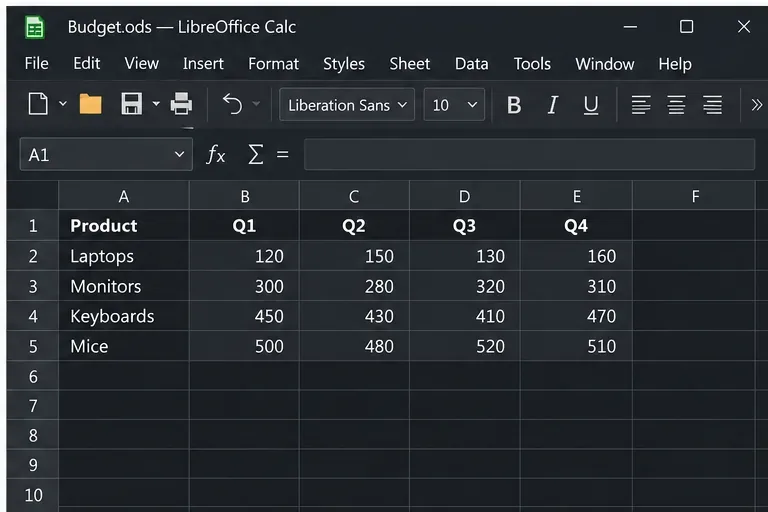Align cell contents right
Image resolution: width=768 pixels, height=512 pixels.
(712, 105)
